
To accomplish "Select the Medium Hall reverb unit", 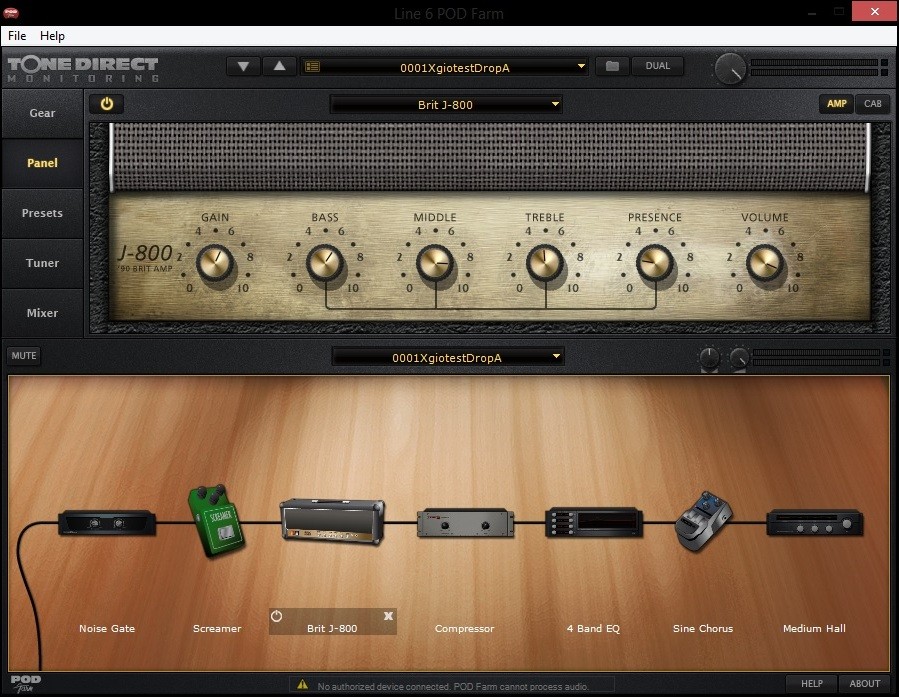I will [x=815, y=523].
